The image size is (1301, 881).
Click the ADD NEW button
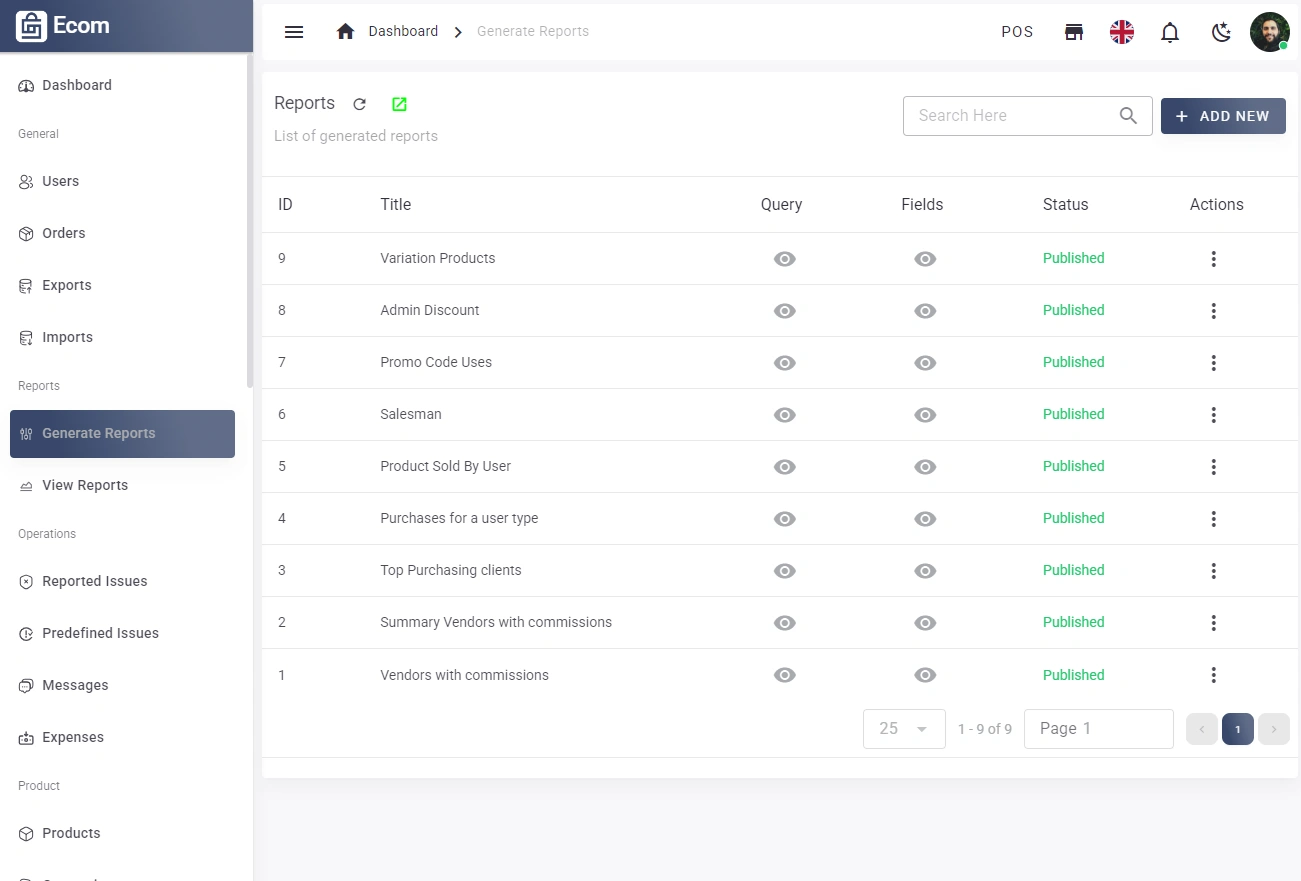coord(1223,116)
